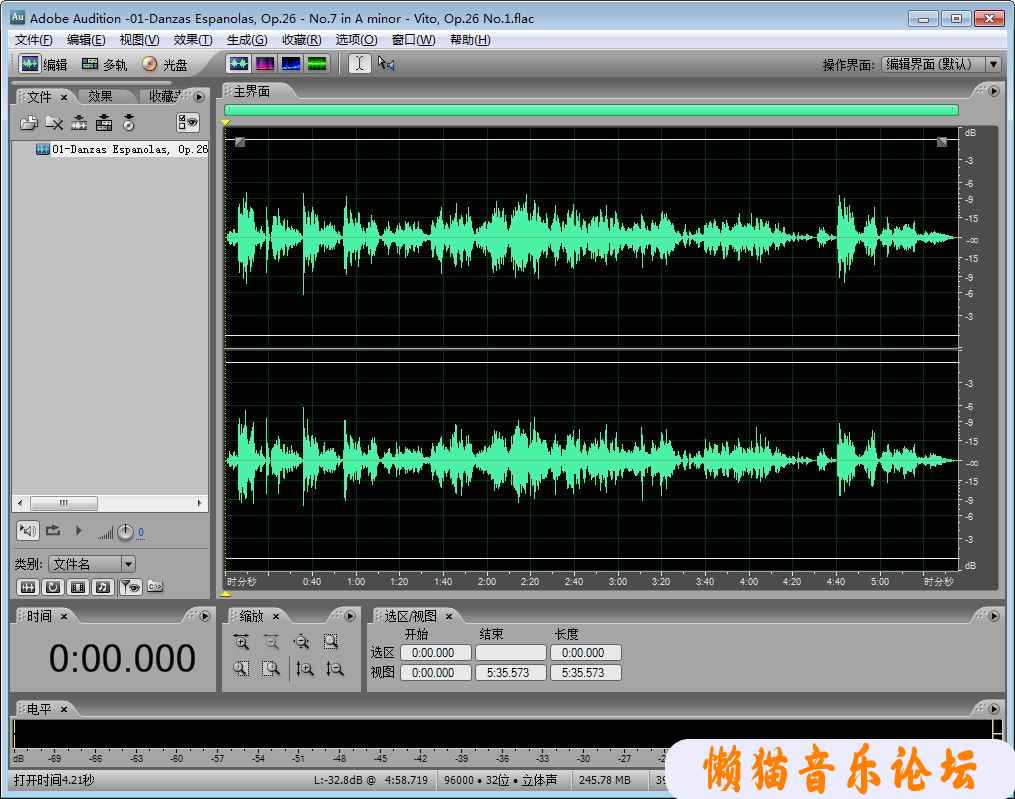Click zoom in horizontally icon

(x=241, y=642)
